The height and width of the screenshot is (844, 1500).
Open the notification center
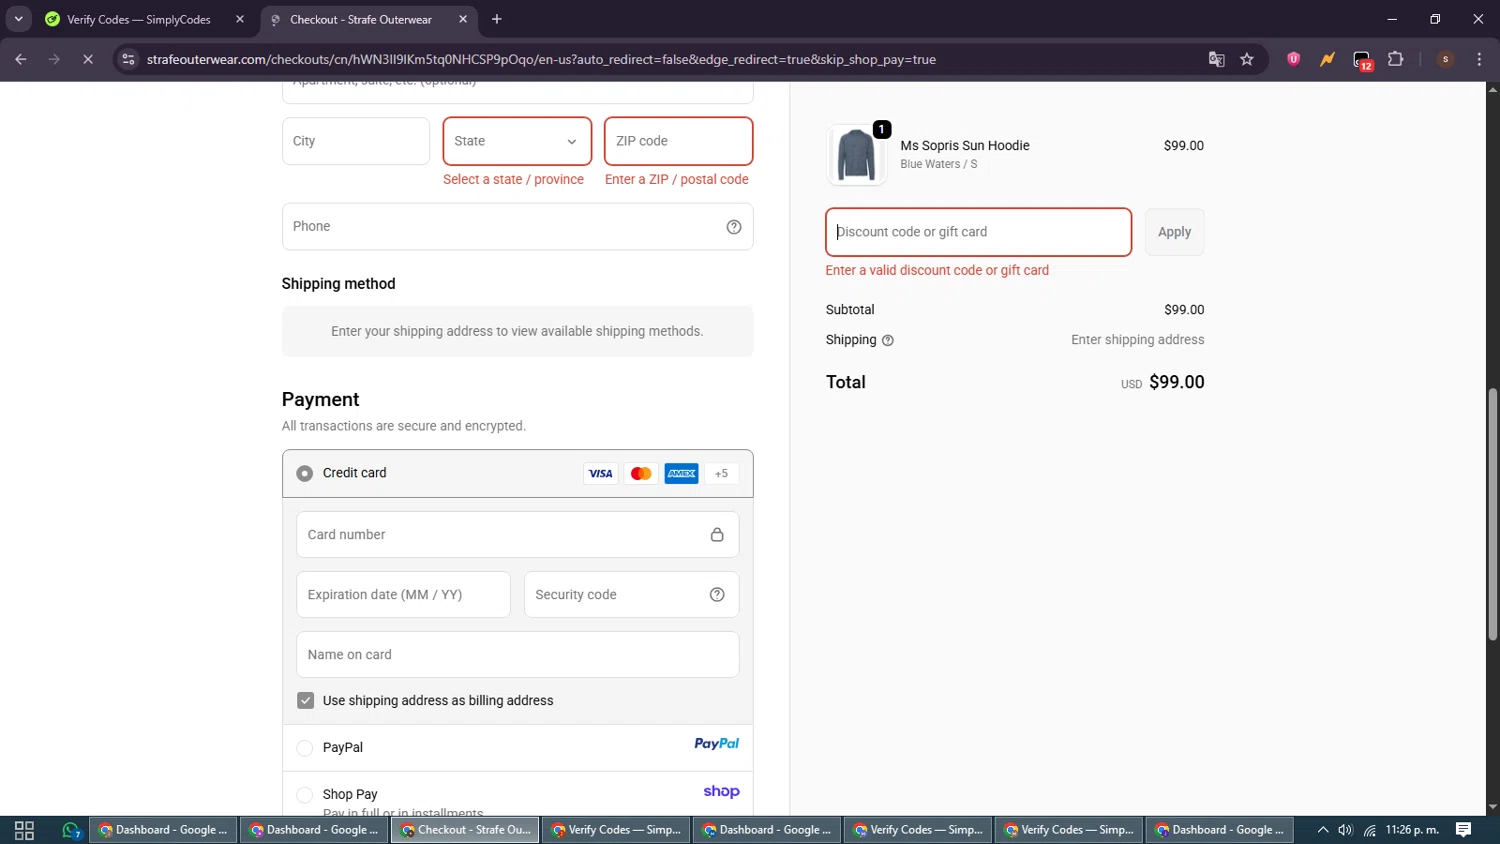click(x=1464, y=830)
